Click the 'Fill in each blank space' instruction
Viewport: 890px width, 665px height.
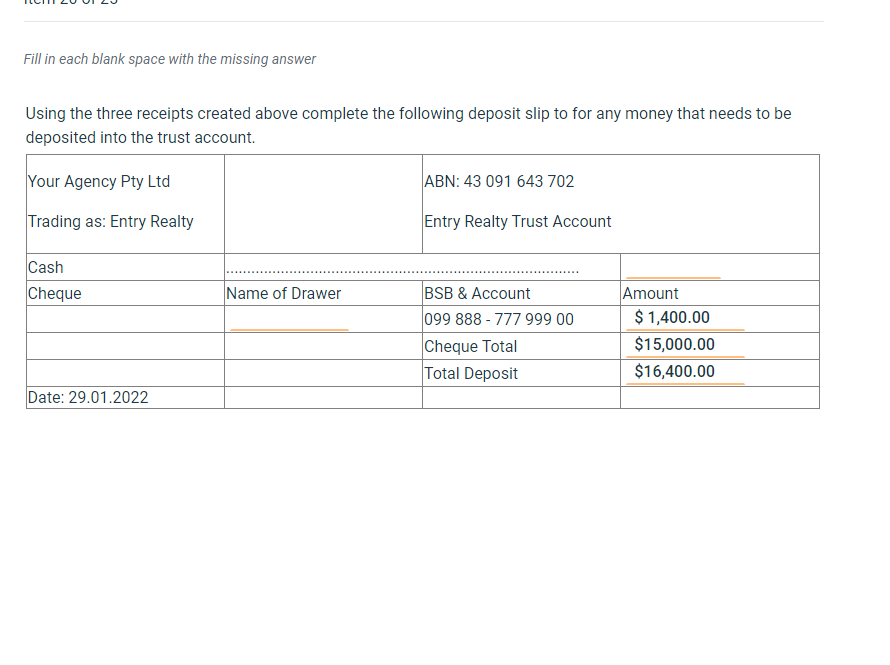coord(170,59)
